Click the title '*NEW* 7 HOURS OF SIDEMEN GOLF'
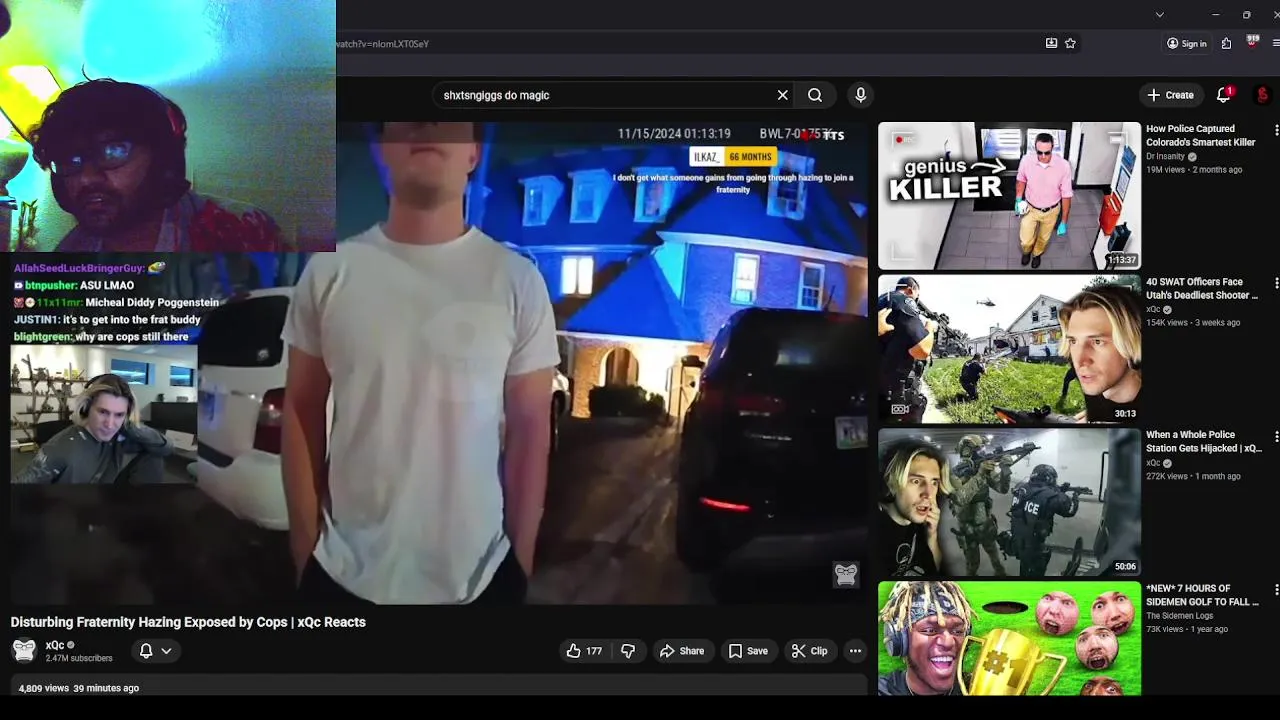The width and height of the screenshot is (1280, 720). pyautogui.click(x=1203, y=595)
